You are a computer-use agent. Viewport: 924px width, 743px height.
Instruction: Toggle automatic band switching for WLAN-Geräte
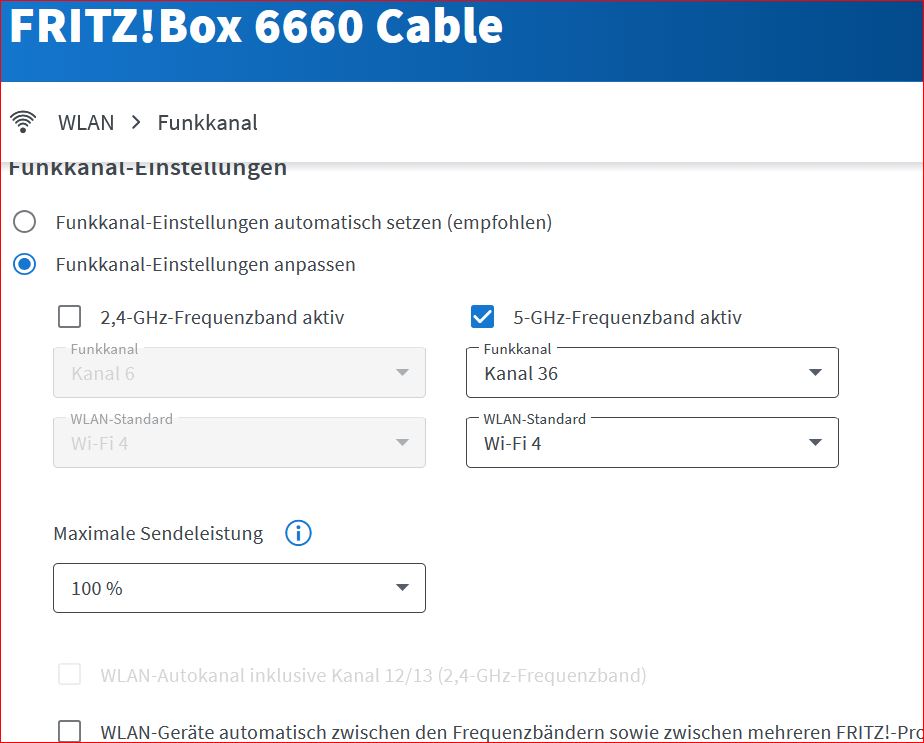tap(70, 731)
